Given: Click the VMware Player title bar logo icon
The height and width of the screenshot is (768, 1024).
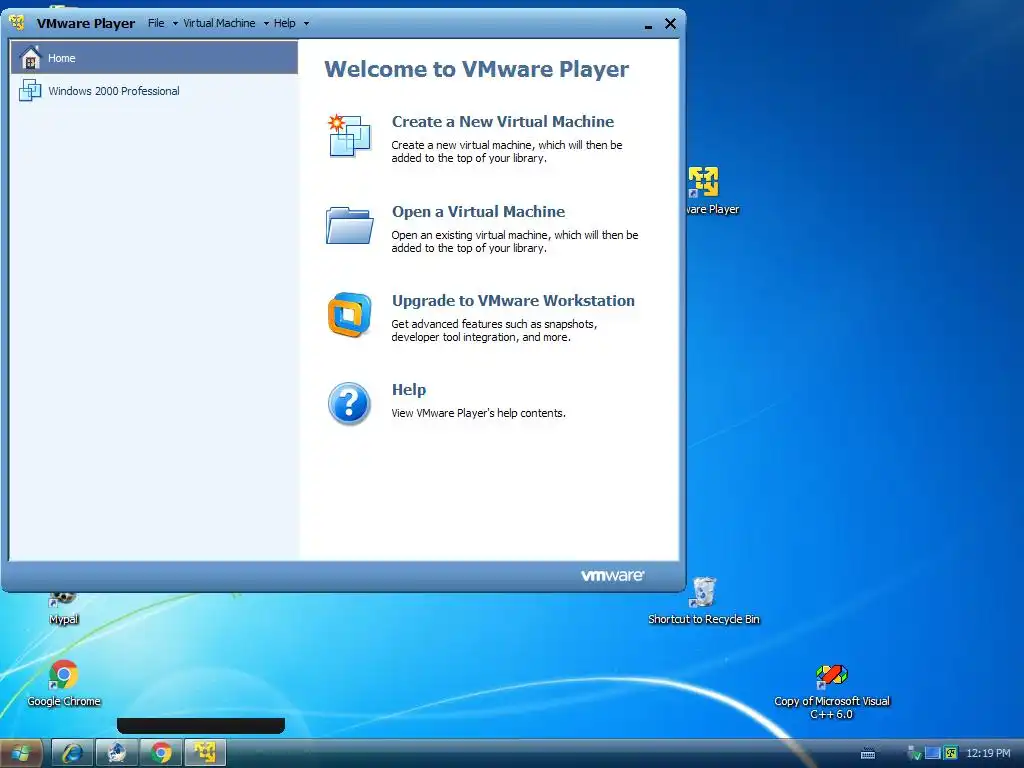Looking at the screenshot, I should (17, 23).
